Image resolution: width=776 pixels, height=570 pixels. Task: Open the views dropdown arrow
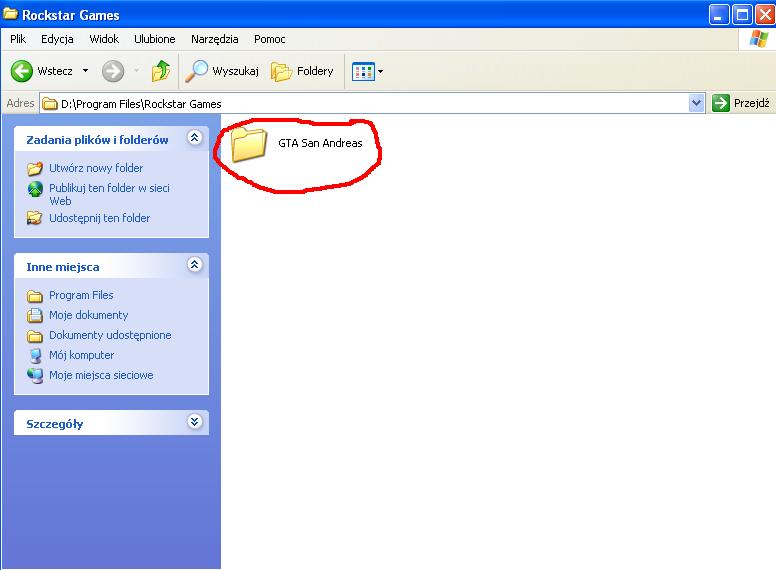click(381, 72)
